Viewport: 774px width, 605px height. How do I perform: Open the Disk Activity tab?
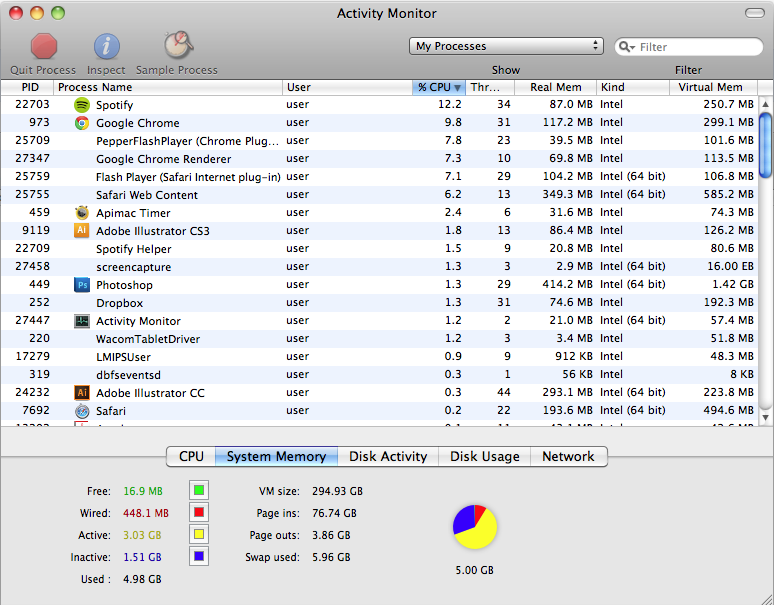tap(388, 456)
